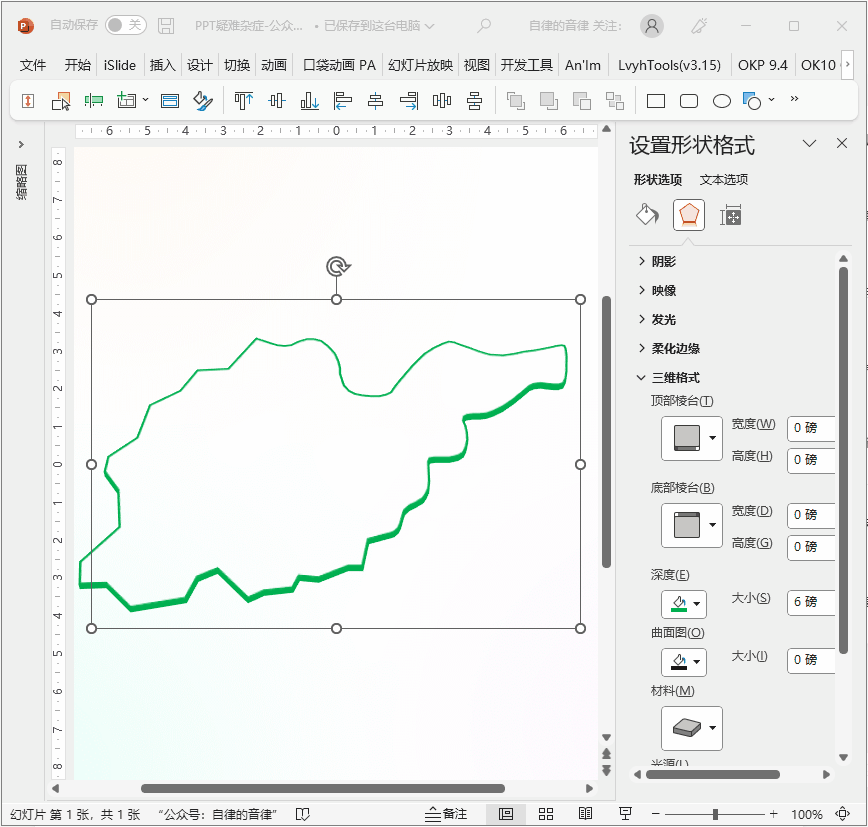
Task: Switch to the iSlide tab
Action: point(120,65)
